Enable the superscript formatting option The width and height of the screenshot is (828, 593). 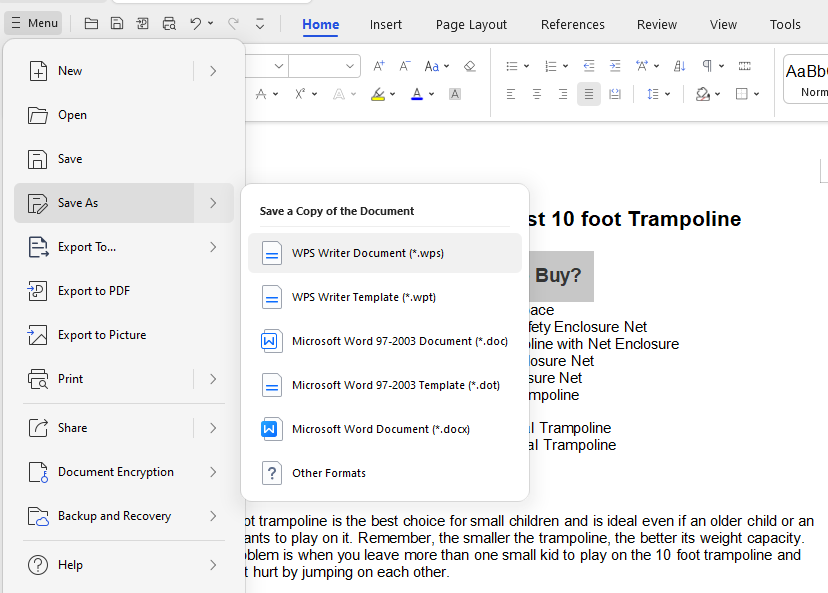pos(300,93)
